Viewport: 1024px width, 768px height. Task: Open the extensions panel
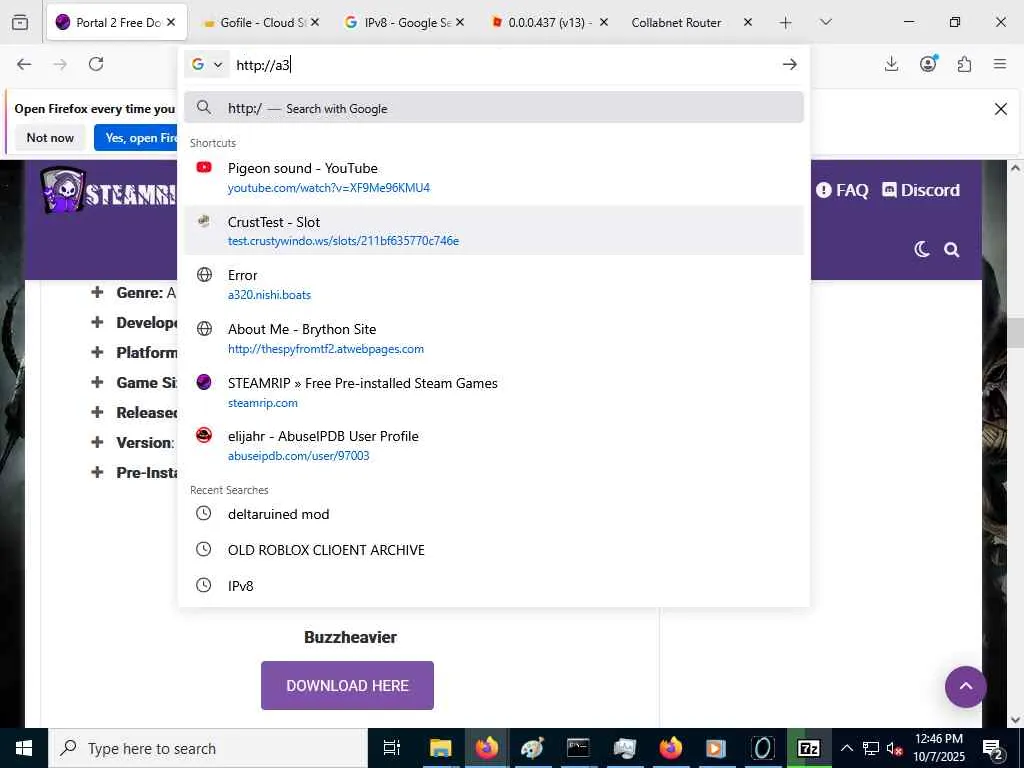(x=964, y=64)
